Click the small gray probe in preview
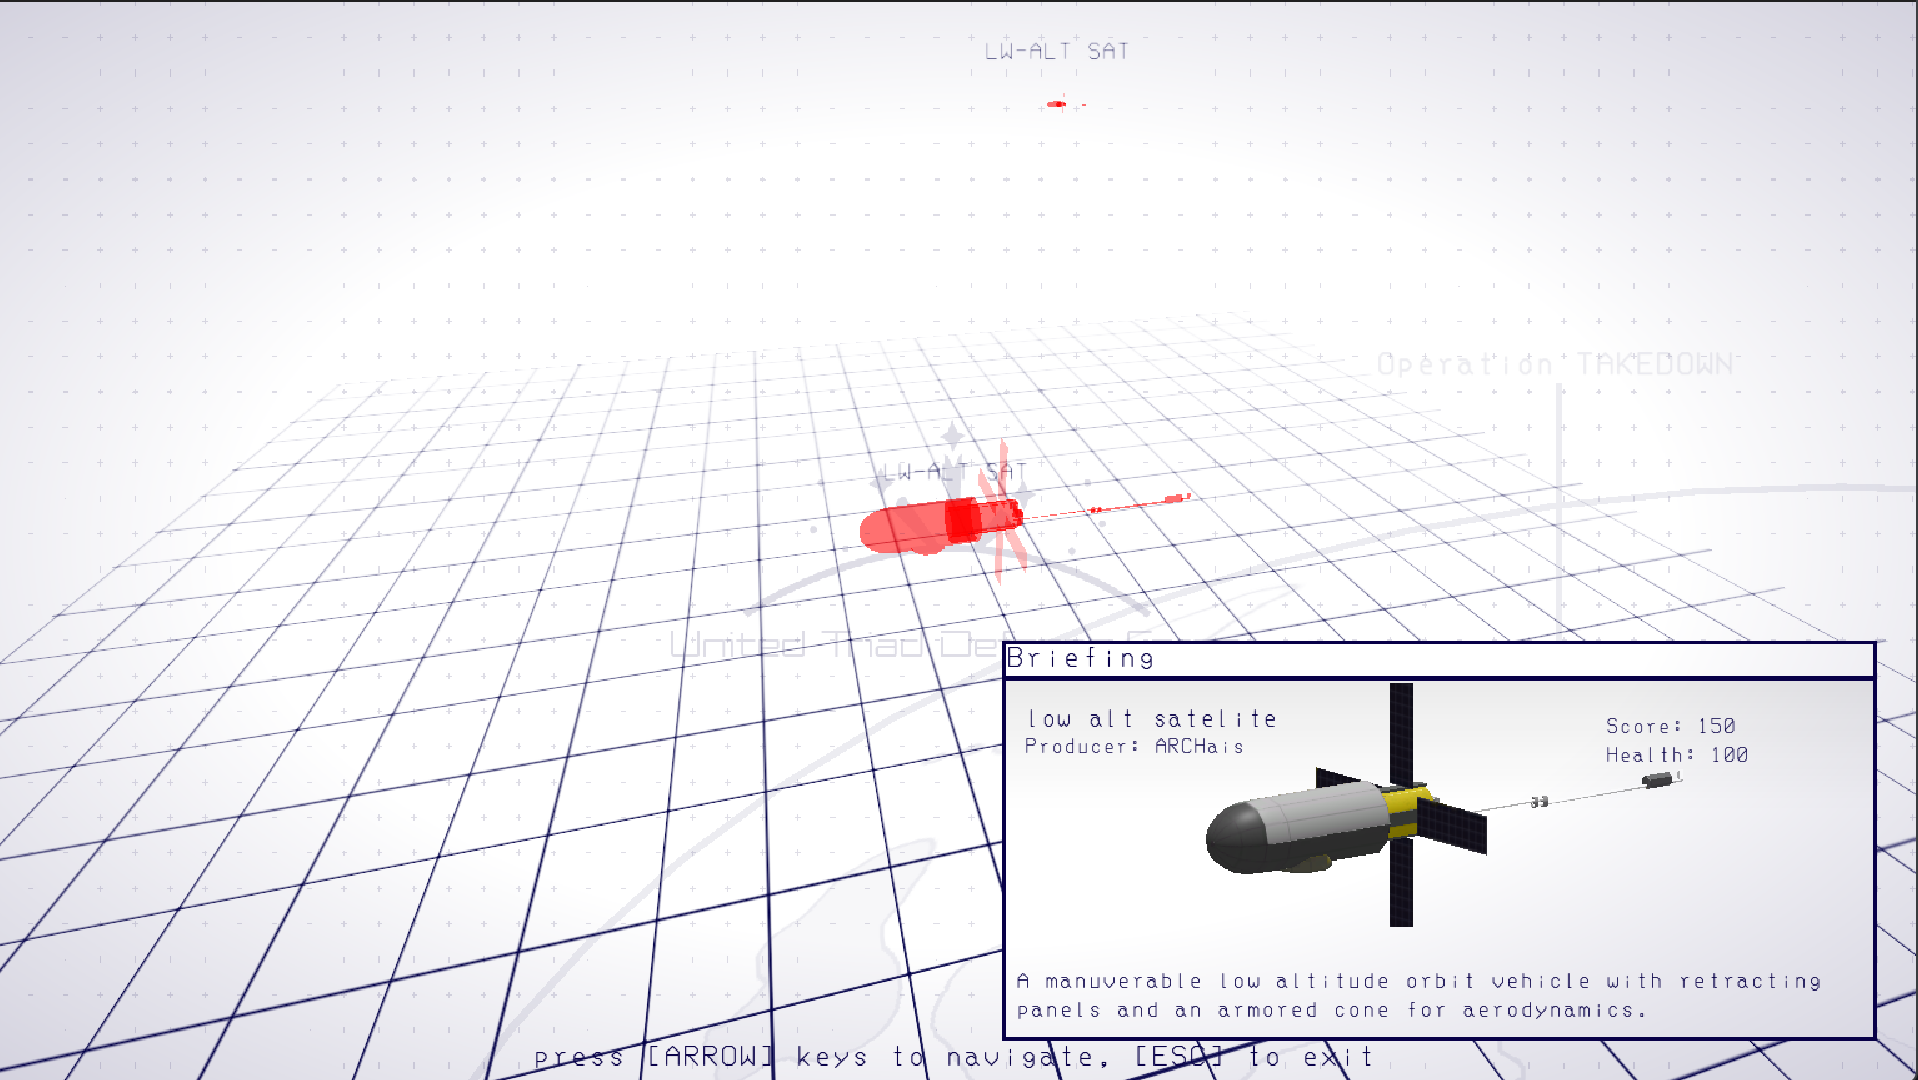The height and width of the screenshot is (1080, 1918). [x=1661, y=780]
